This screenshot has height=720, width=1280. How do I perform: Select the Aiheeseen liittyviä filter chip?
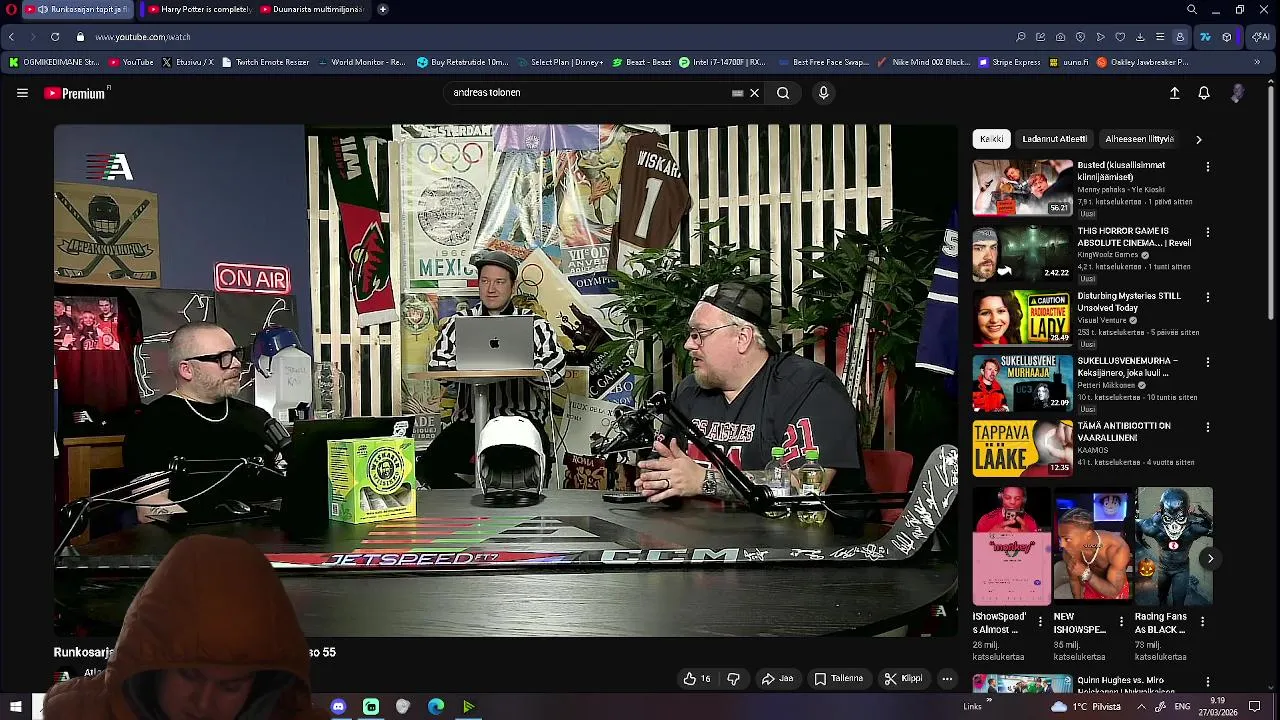point(1140,139)
